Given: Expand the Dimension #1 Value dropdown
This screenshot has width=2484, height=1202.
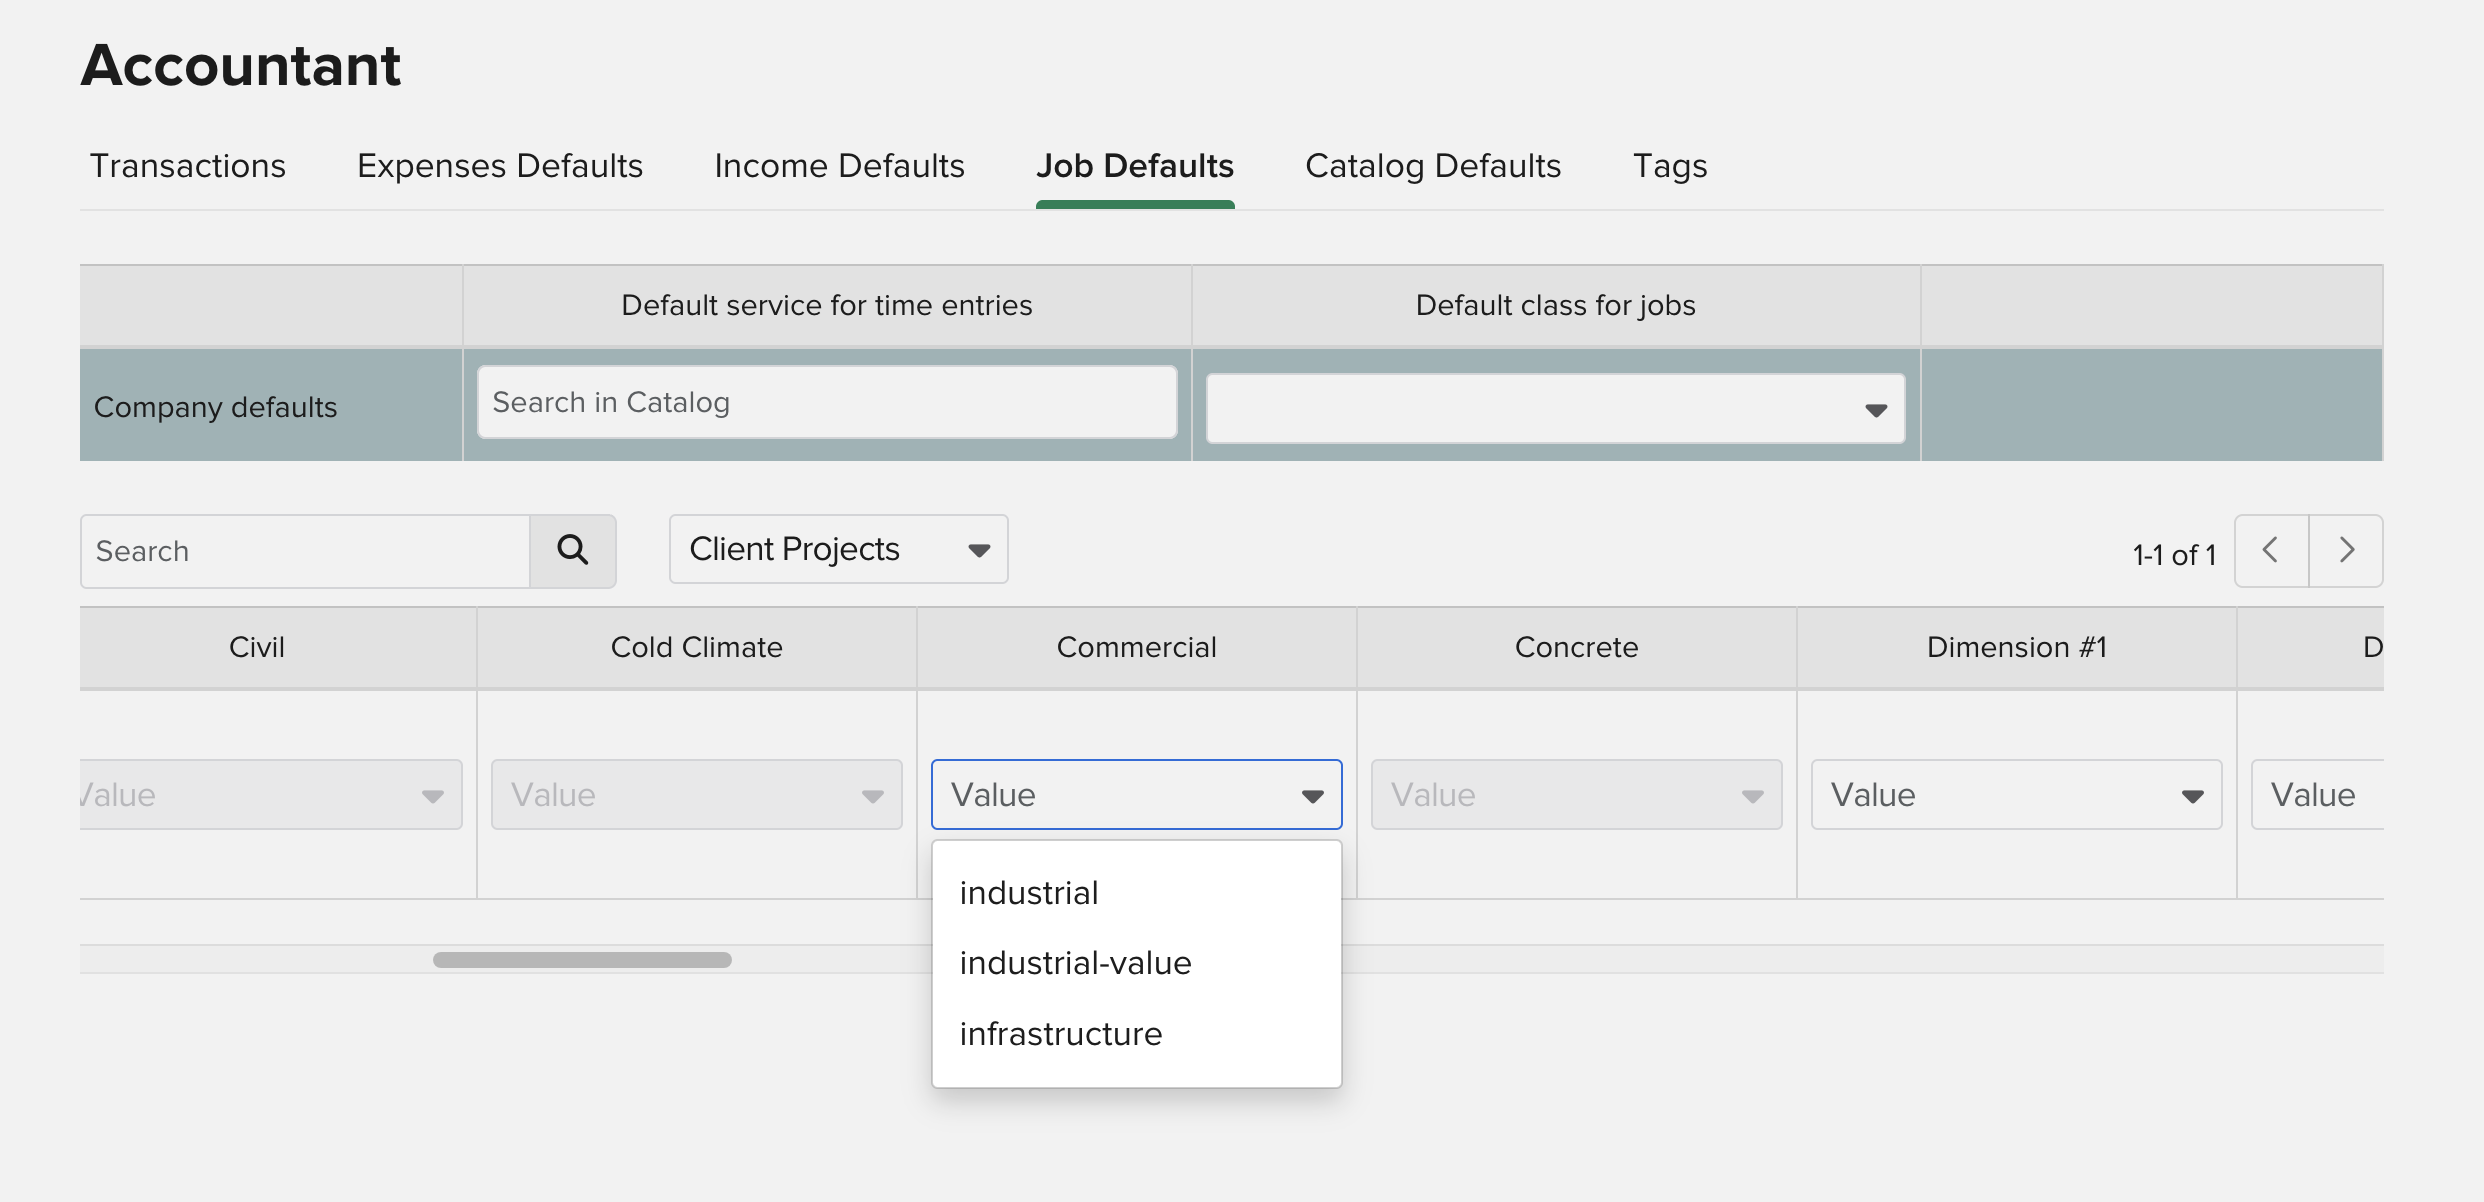Looking at the screenshot, I should 2016,795.
